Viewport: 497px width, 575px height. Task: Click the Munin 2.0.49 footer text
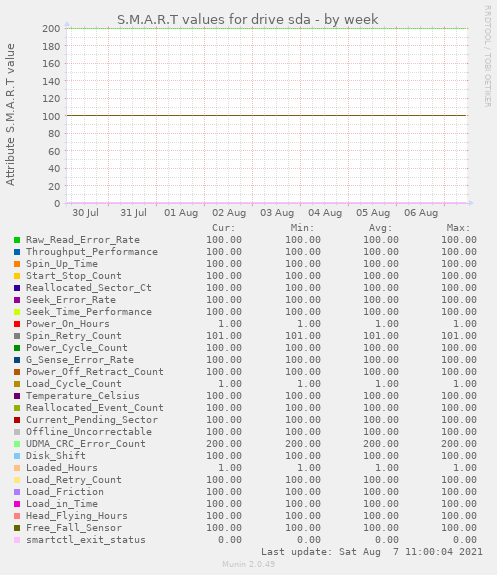click(x=248, y=564)
